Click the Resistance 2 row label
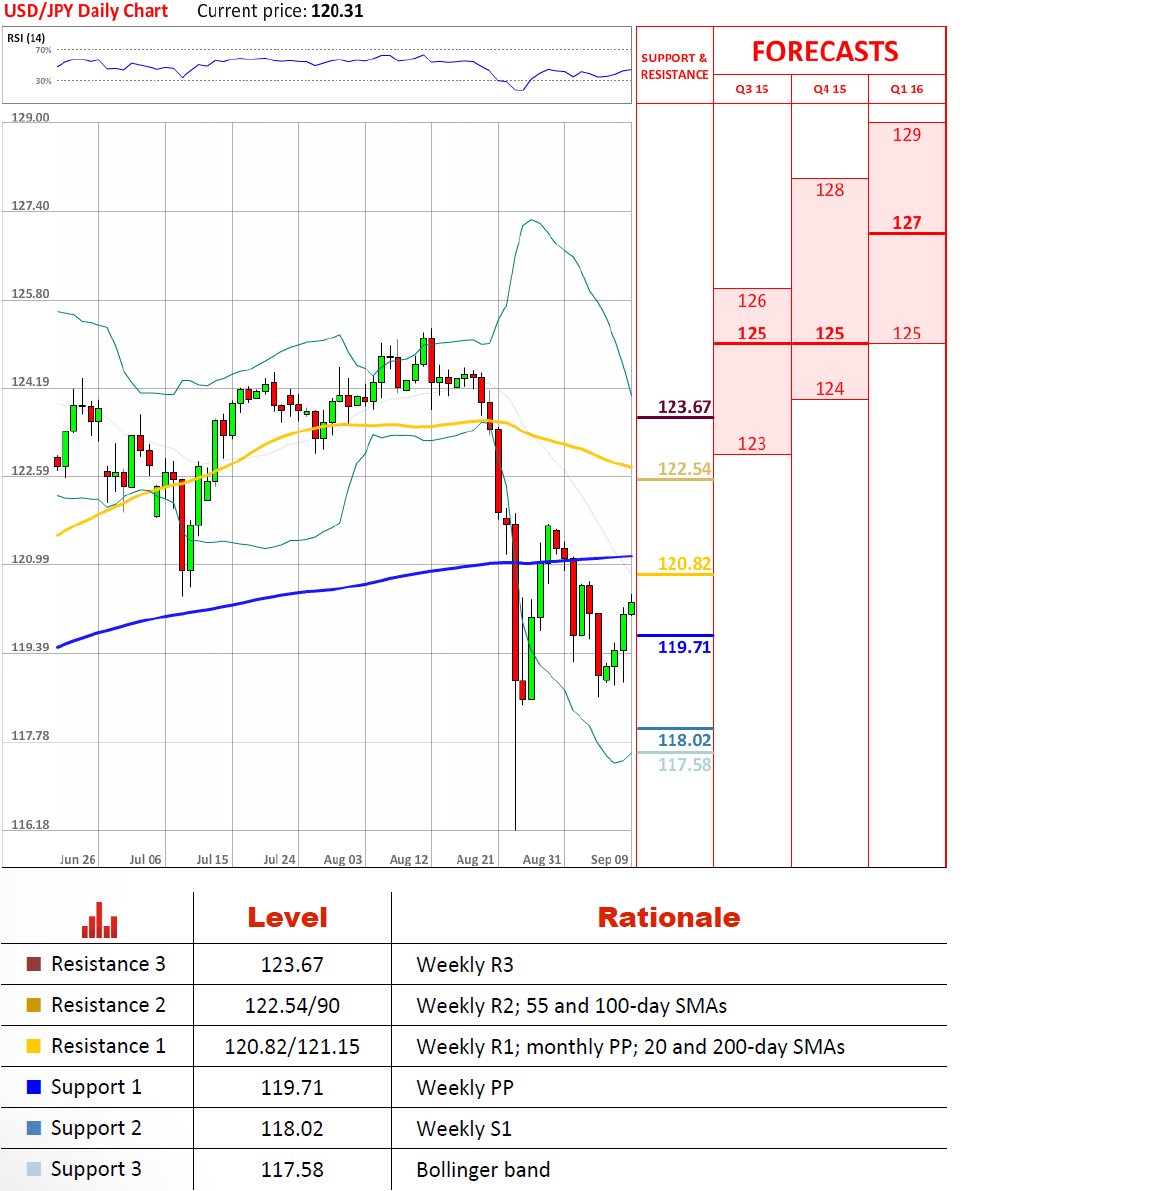 [108, 1005]
